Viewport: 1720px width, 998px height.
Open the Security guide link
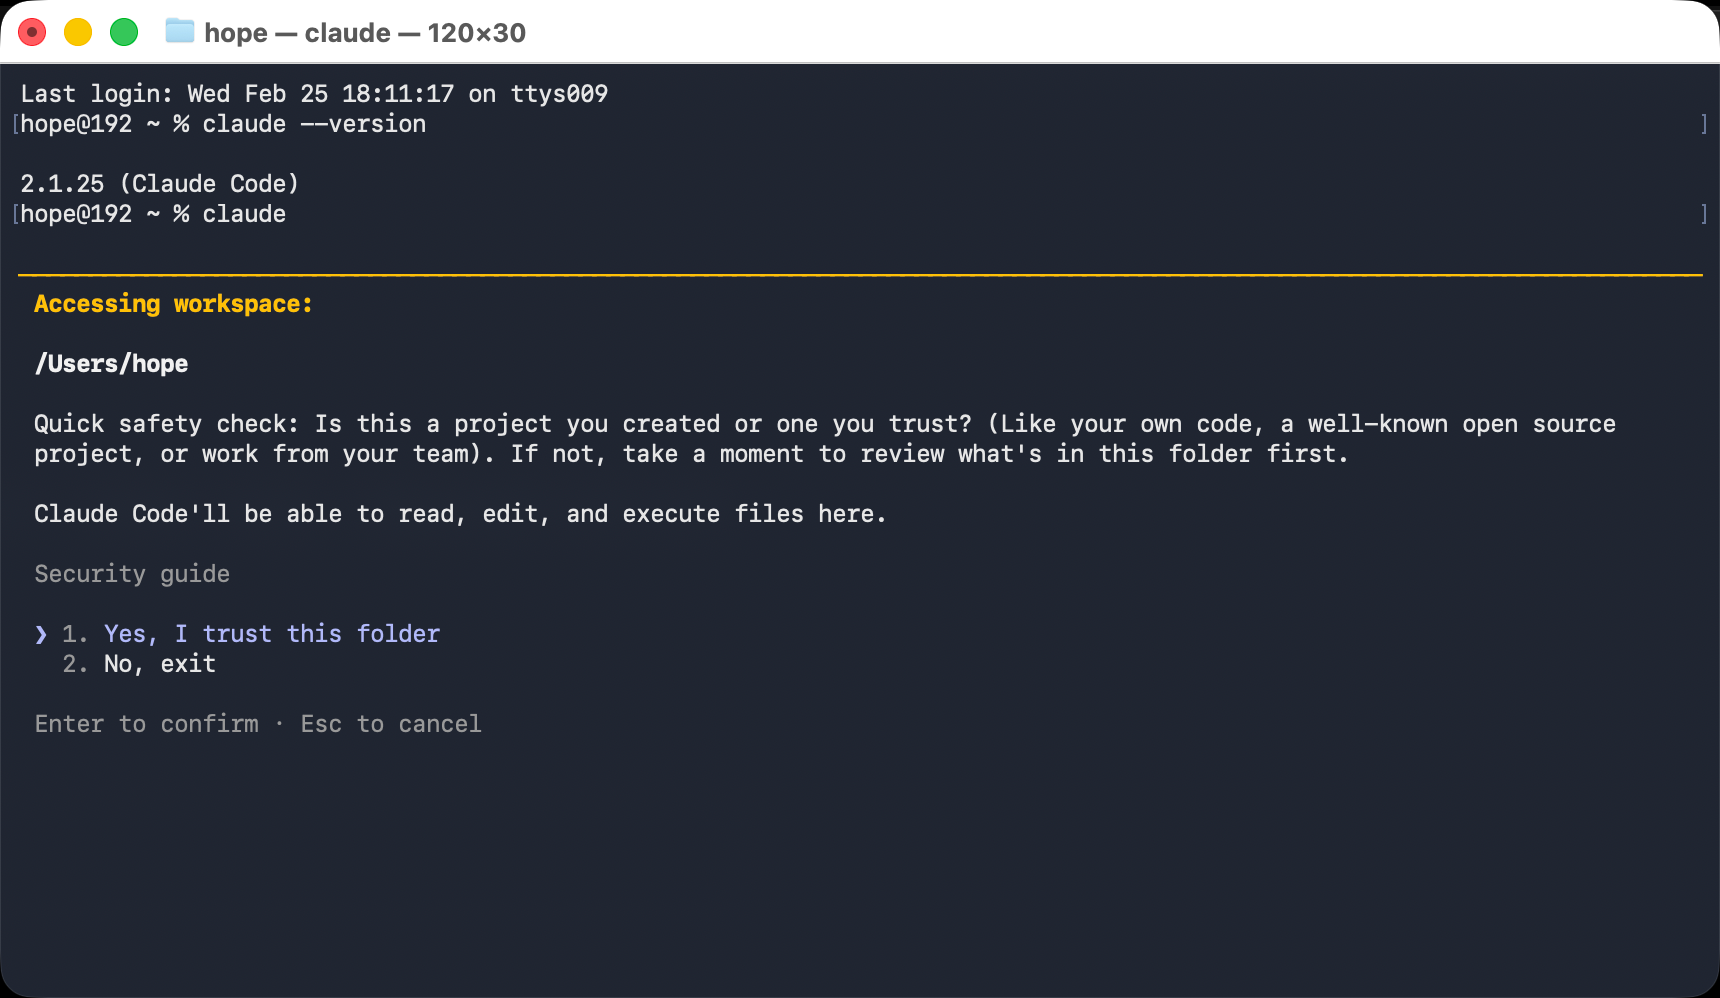pos(132,574)
